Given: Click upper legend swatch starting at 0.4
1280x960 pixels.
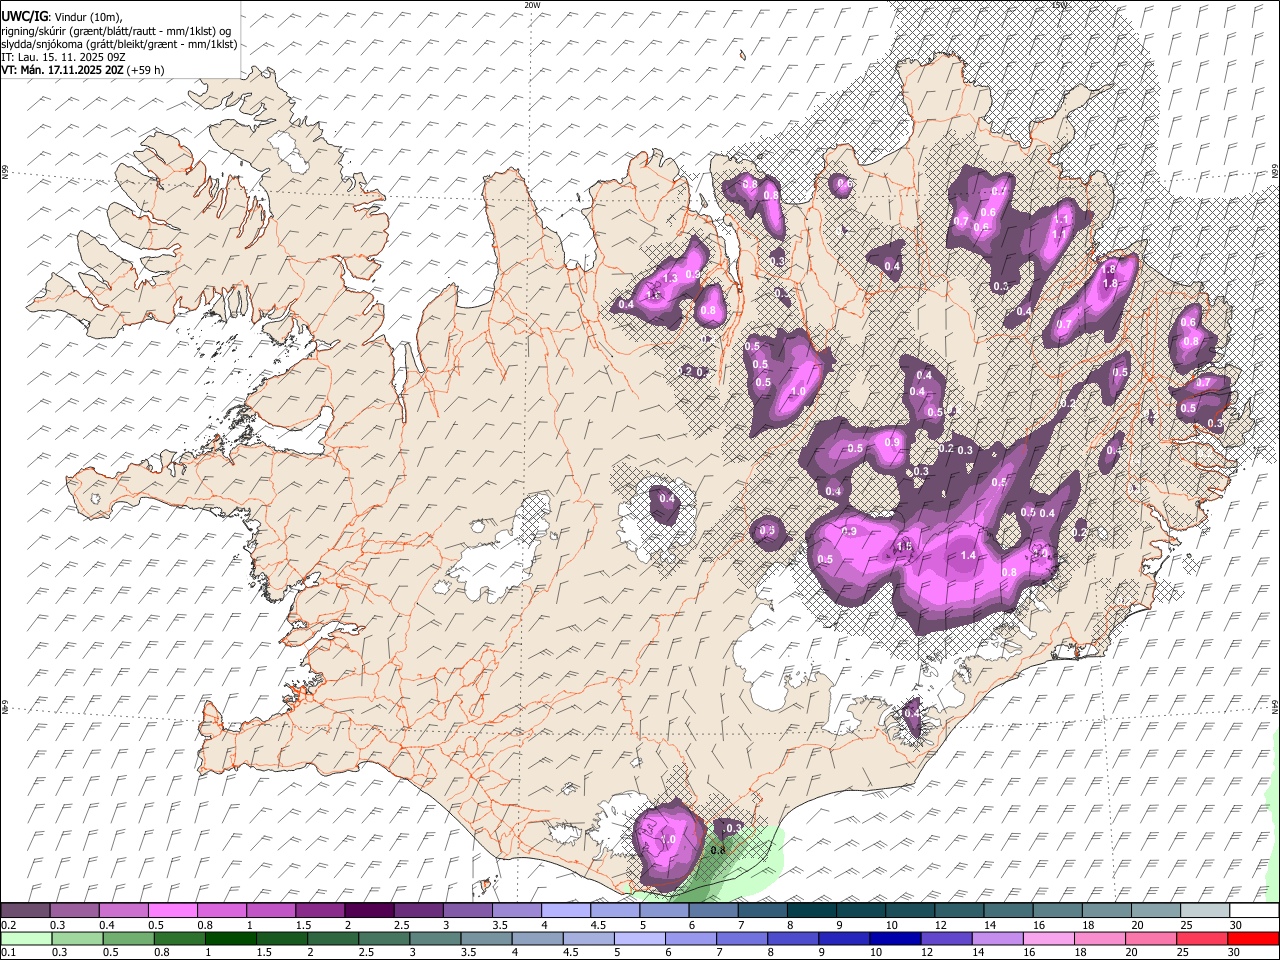Looking at the screenshot, I should 123,910.
